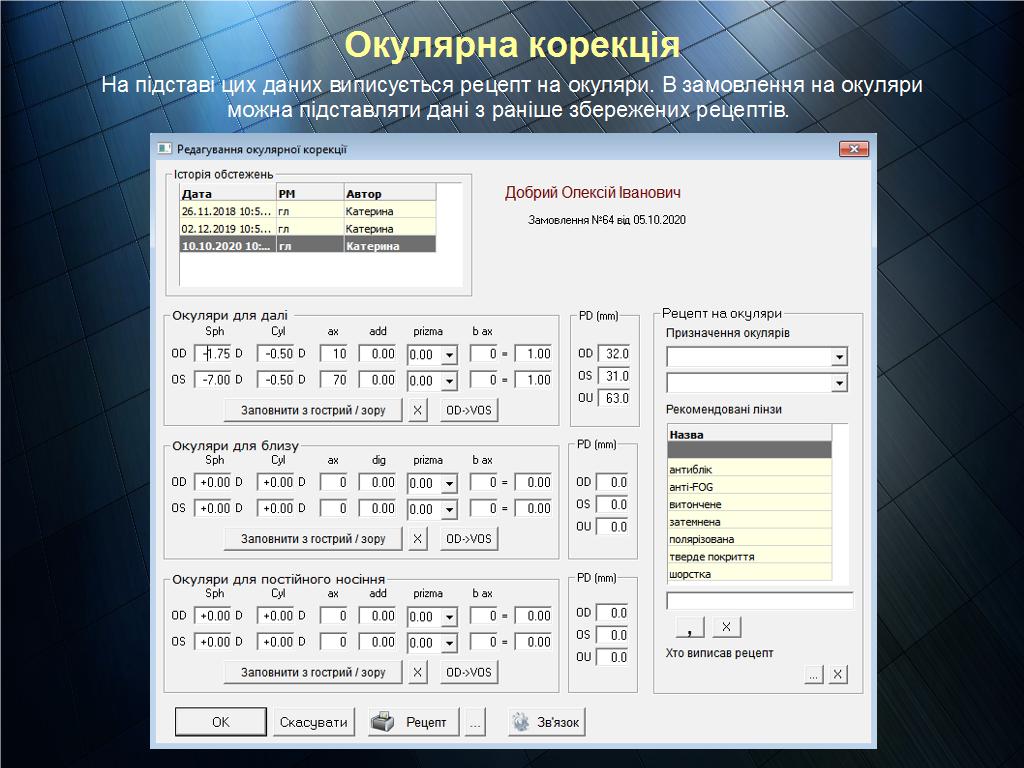This screenshot has height=768, width=1024.
Task: Click the Зв'язок button with gear icon
Action: 546,722
